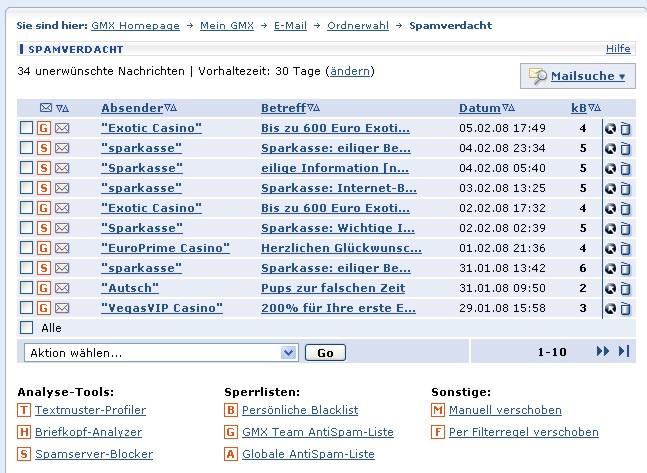Open eilige Information [n... message
This screenshot has height=473, width=647.
(x=335, y=168)
